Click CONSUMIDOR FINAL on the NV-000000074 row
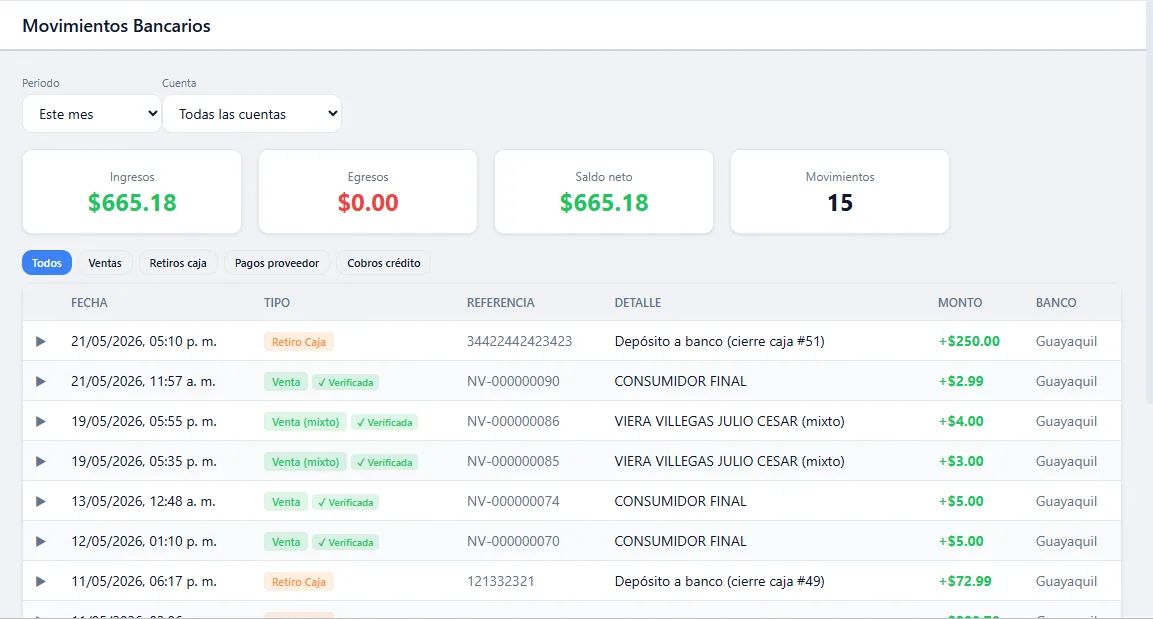 pos(681,501)
